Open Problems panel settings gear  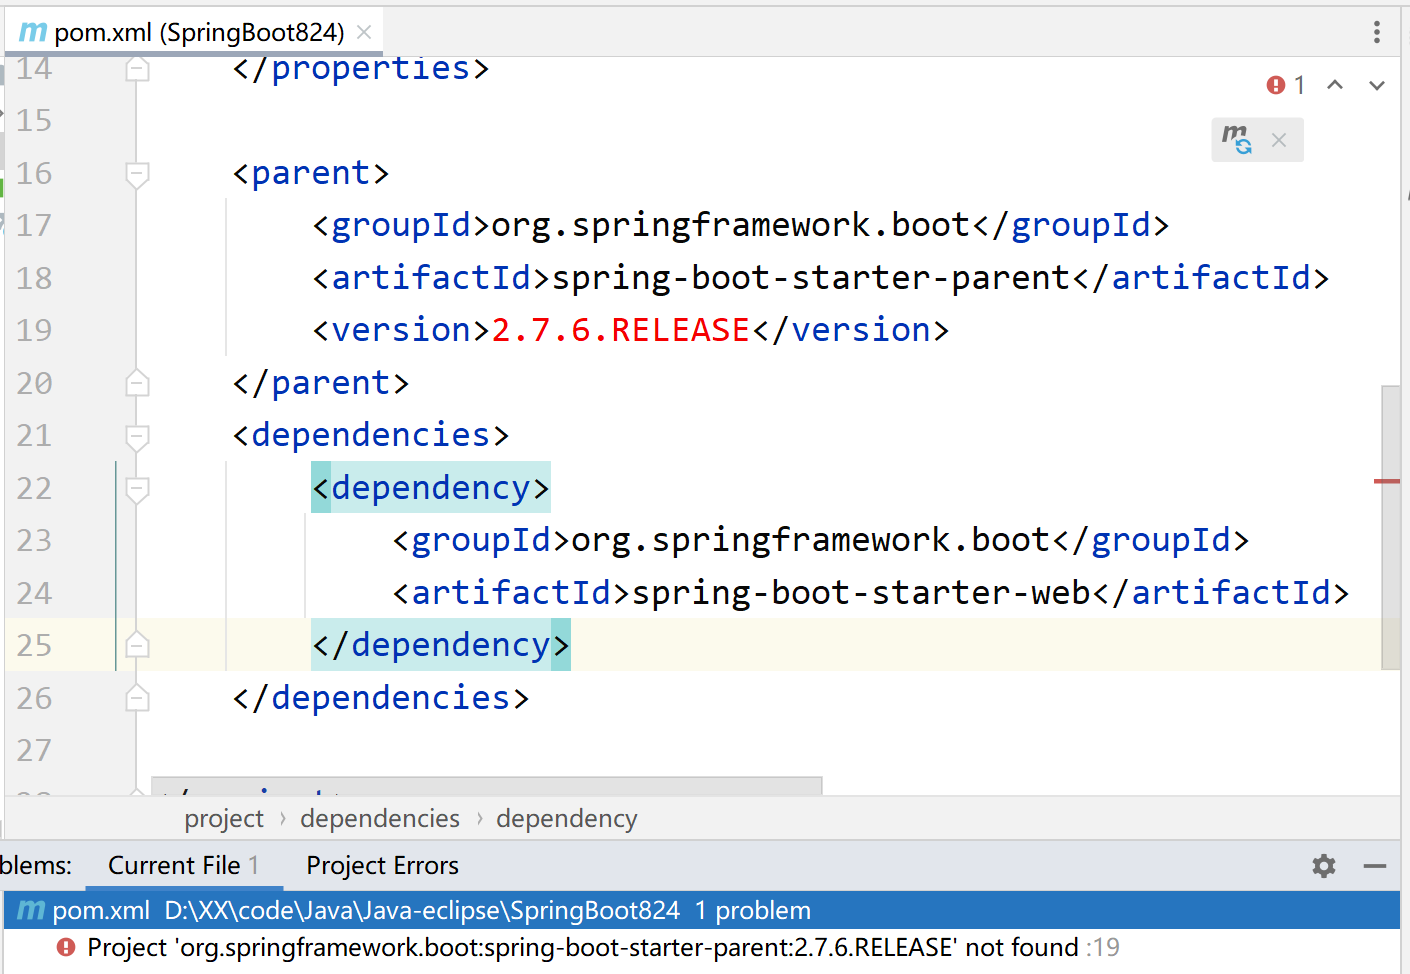1324,866
